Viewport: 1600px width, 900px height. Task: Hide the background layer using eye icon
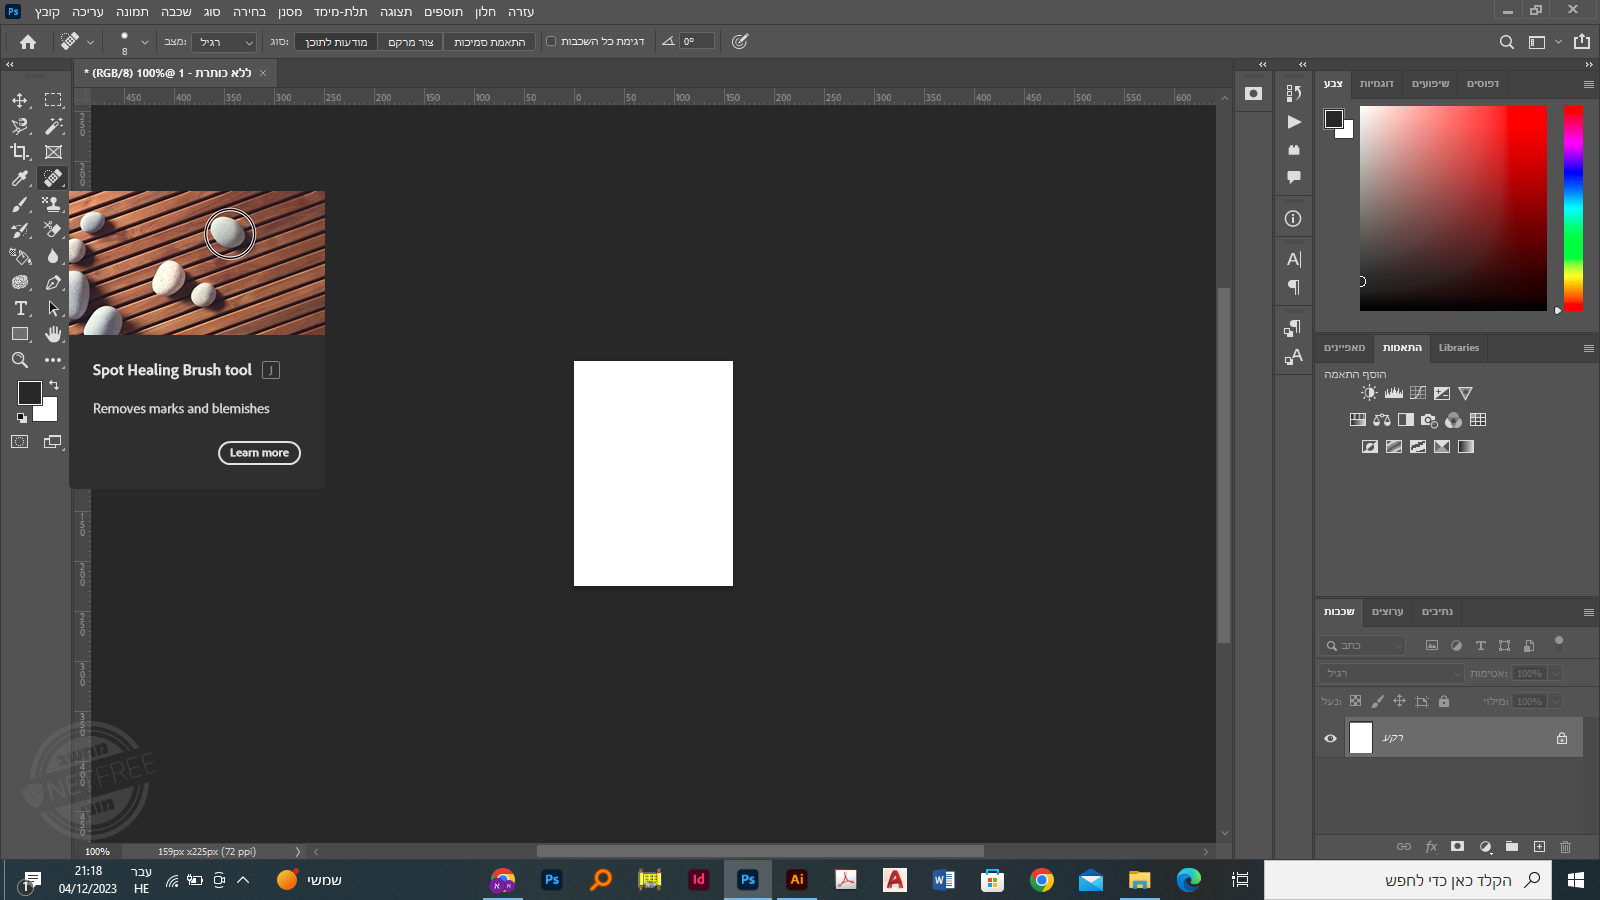(x=1330, y=739)
